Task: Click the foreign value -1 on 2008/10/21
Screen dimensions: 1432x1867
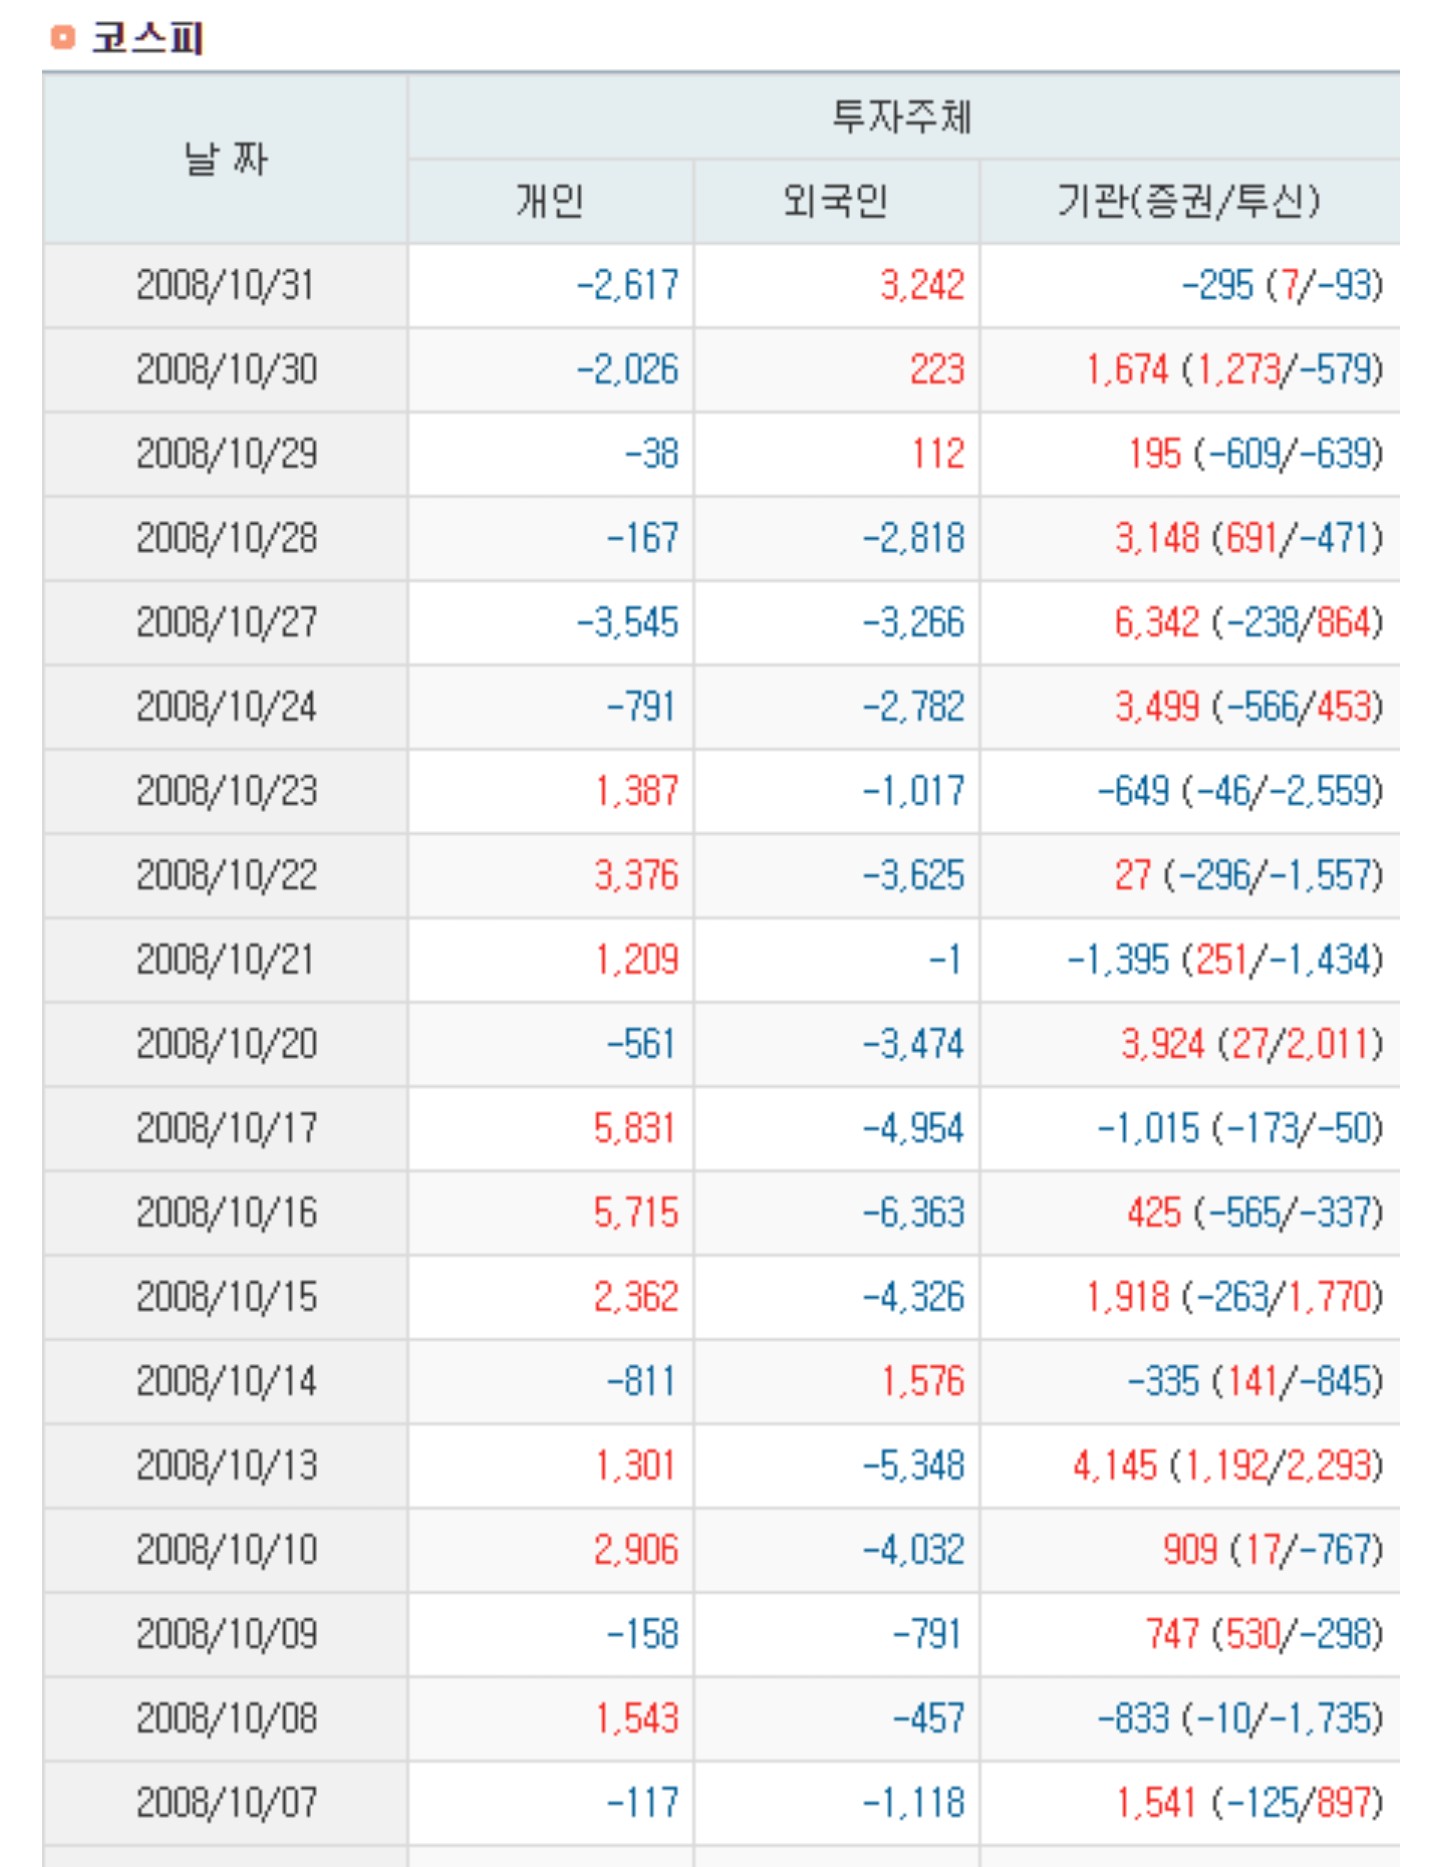Action: coord(945,960)
